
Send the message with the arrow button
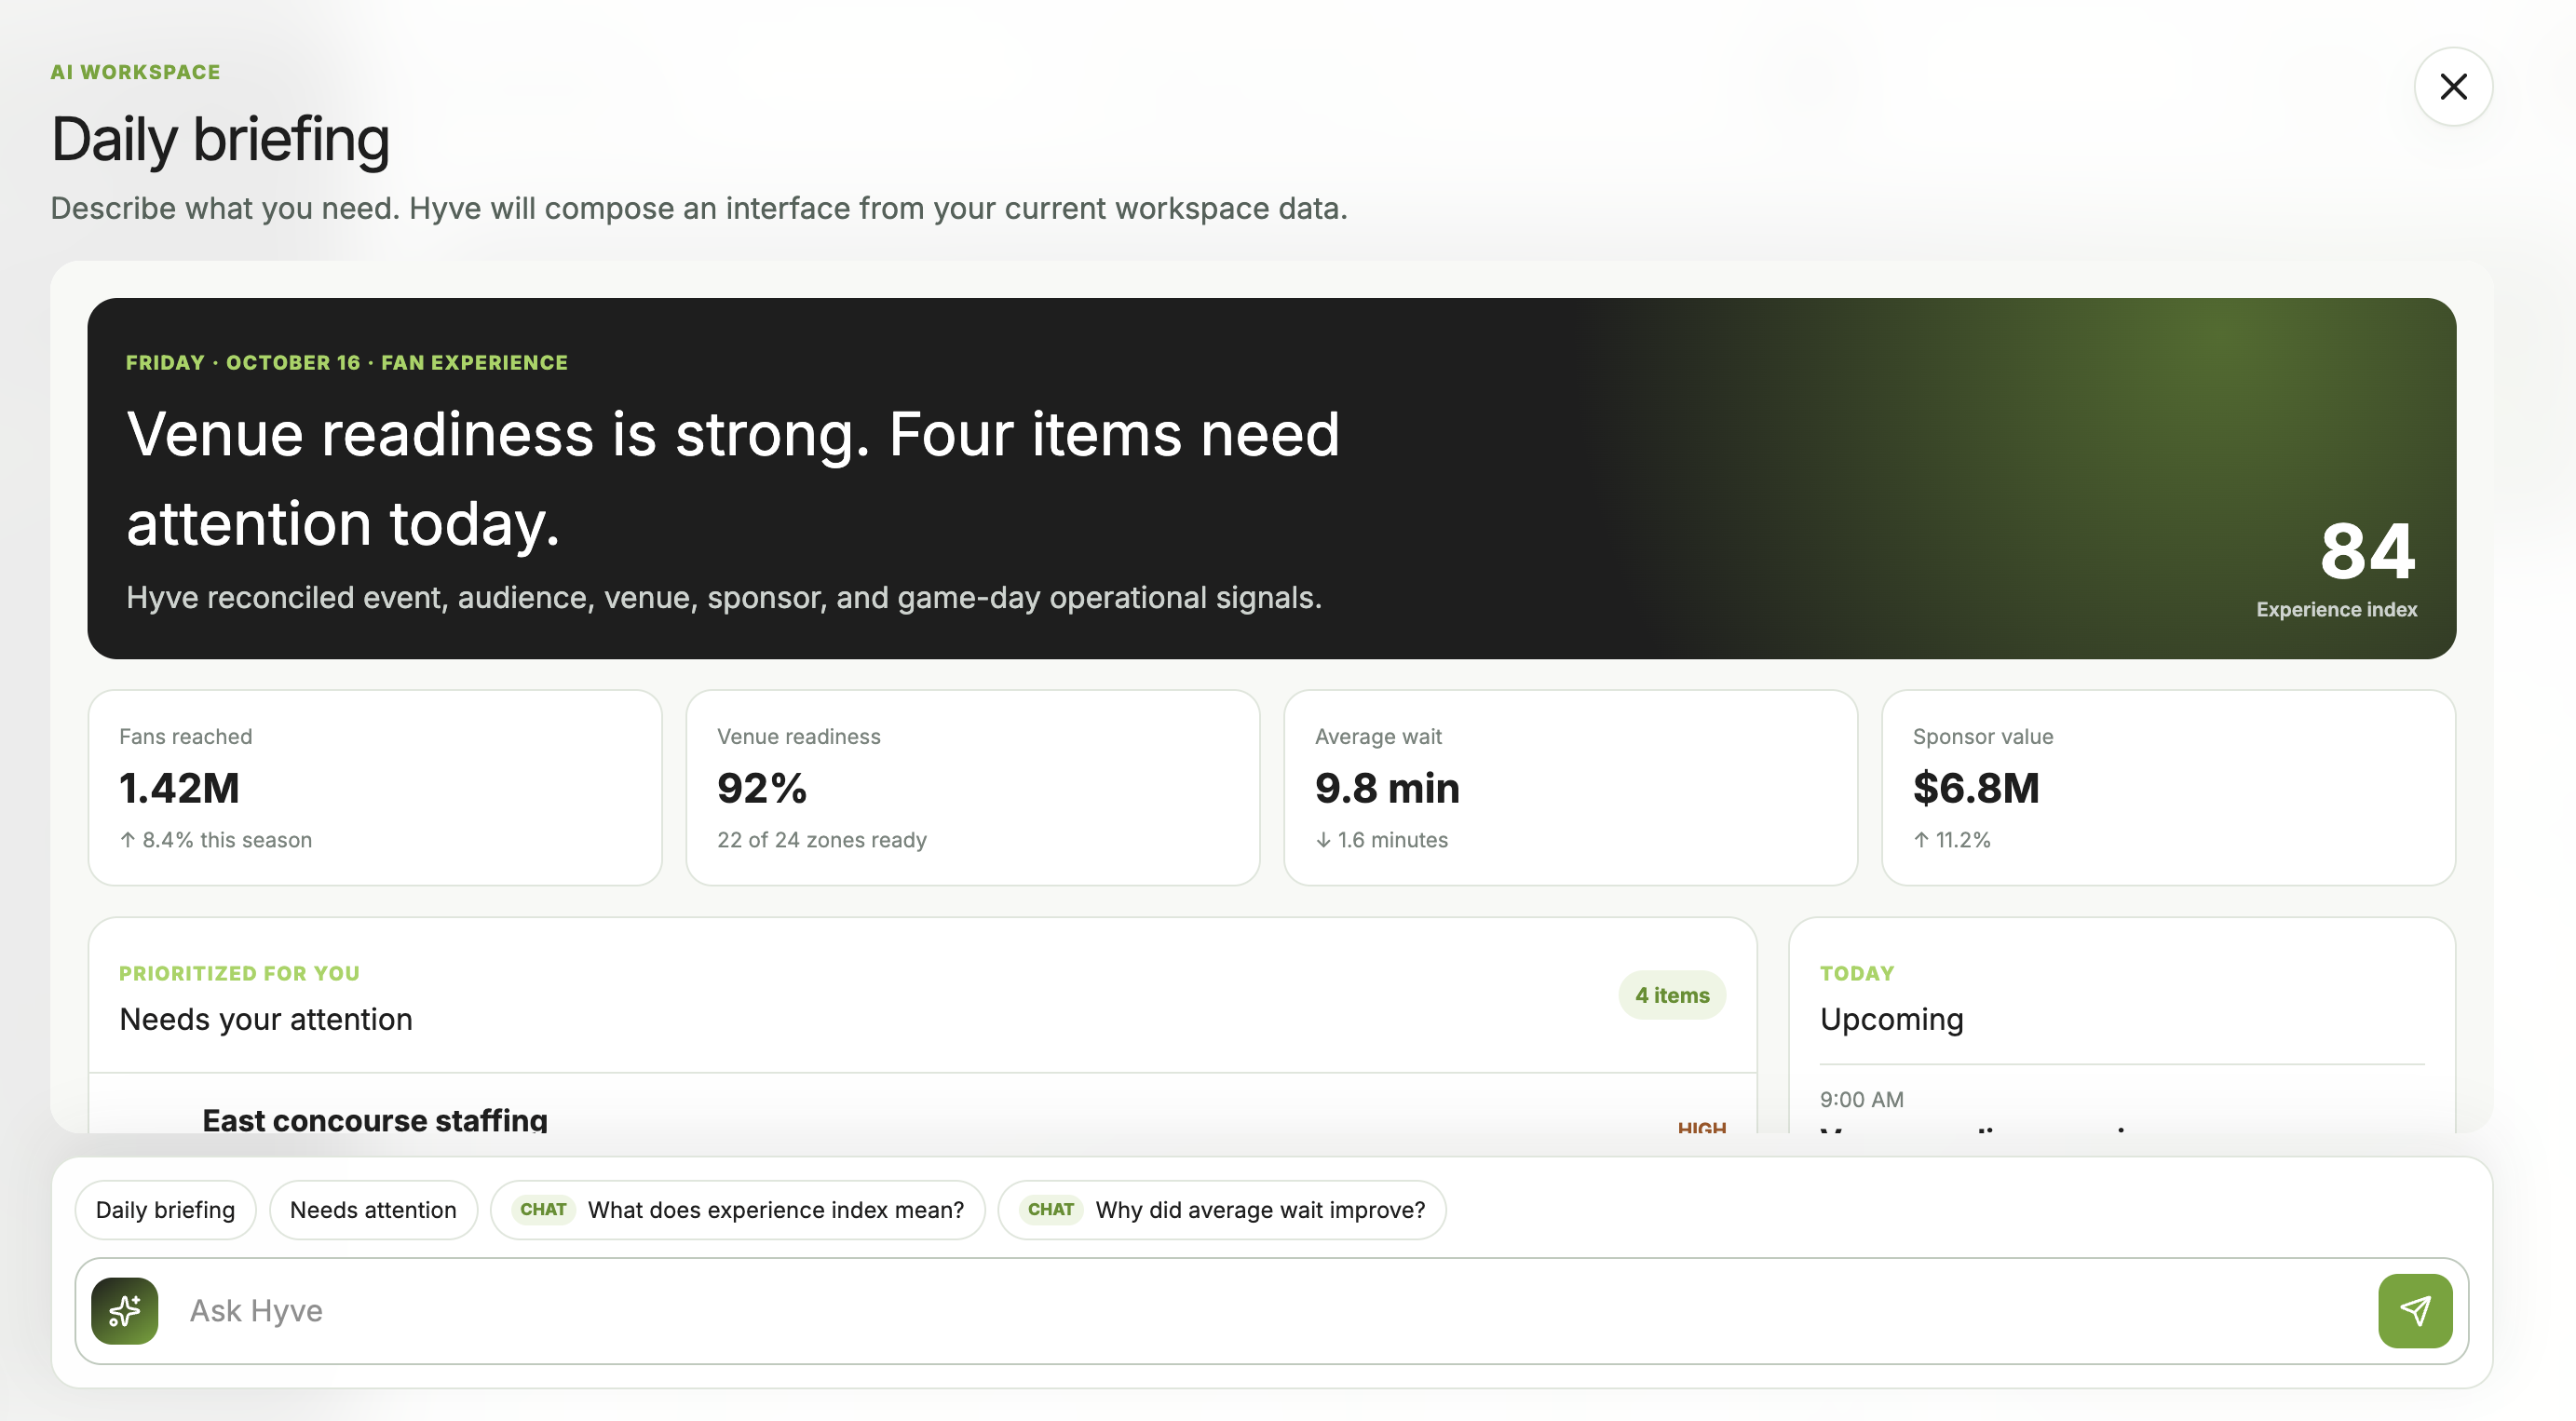tap(2414, 1310)
